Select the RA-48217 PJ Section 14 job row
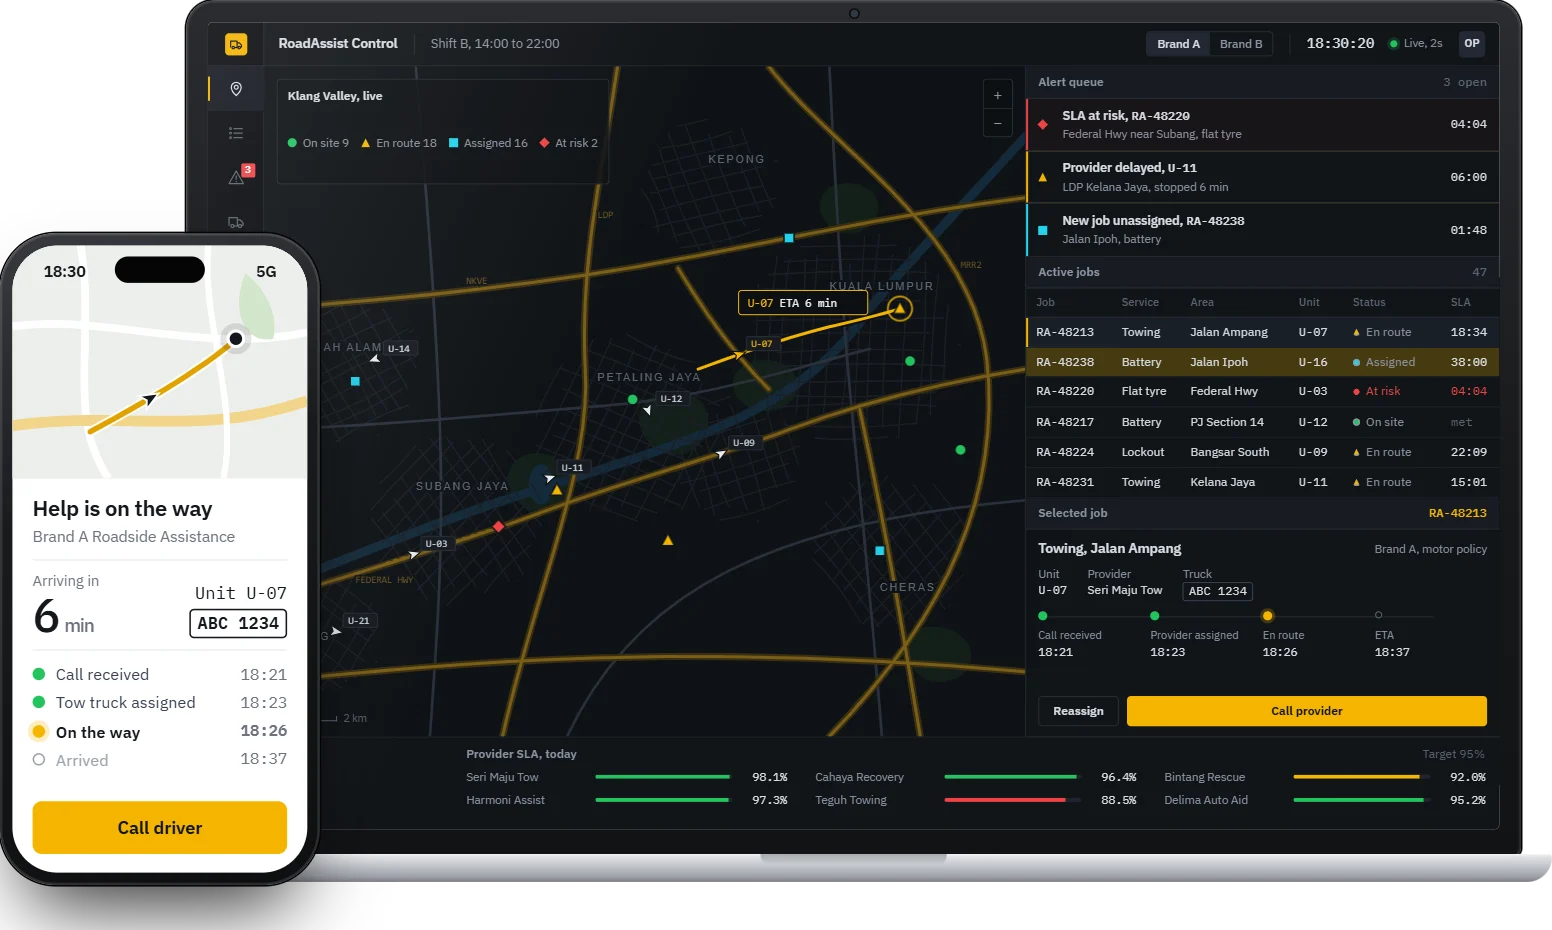Screen dimensions: 1552x930 pyautogui.click(x=1262, y=422)
